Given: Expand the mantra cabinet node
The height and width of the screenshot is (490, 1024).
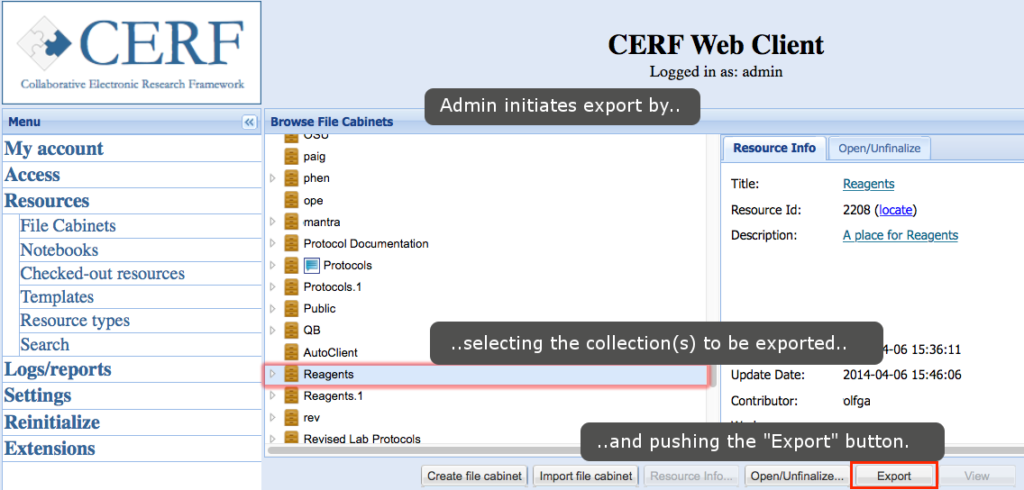Looking at the screenshot, I should [x=273, y=221].
